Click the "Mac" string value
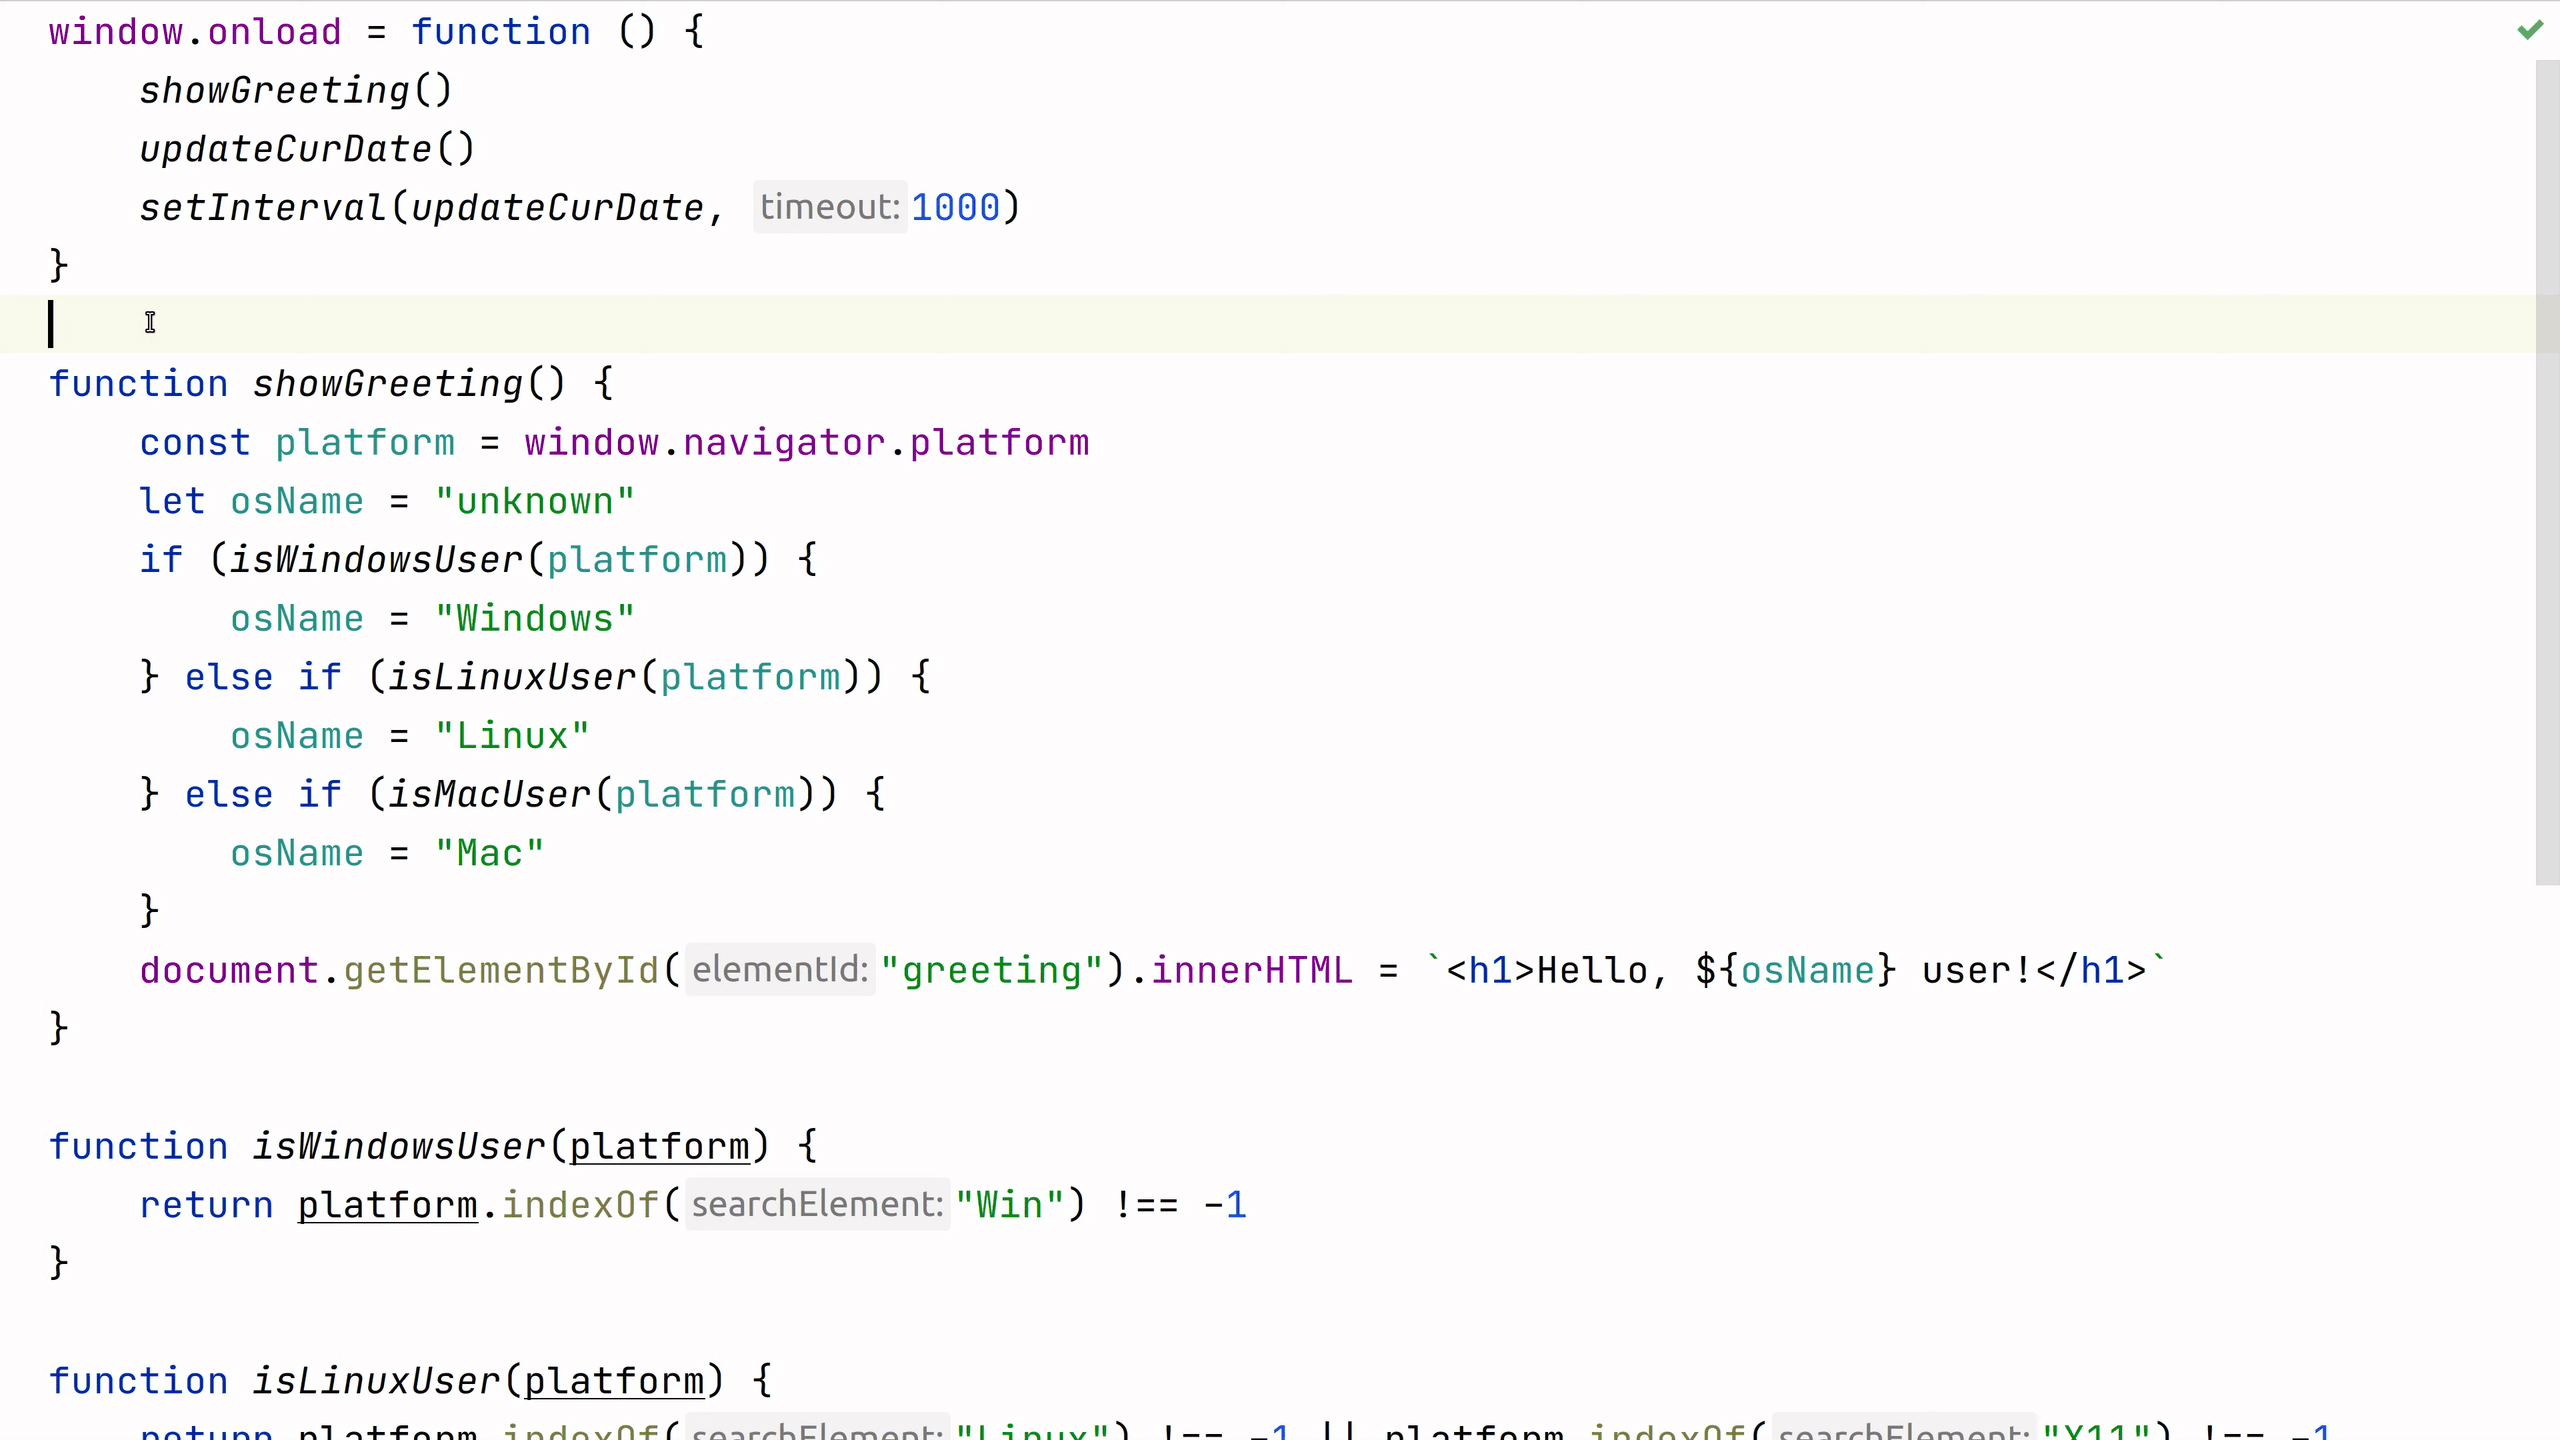The width and height of the screenshot is (2560, 1440). pyautogui.click(x=489, y=853)
